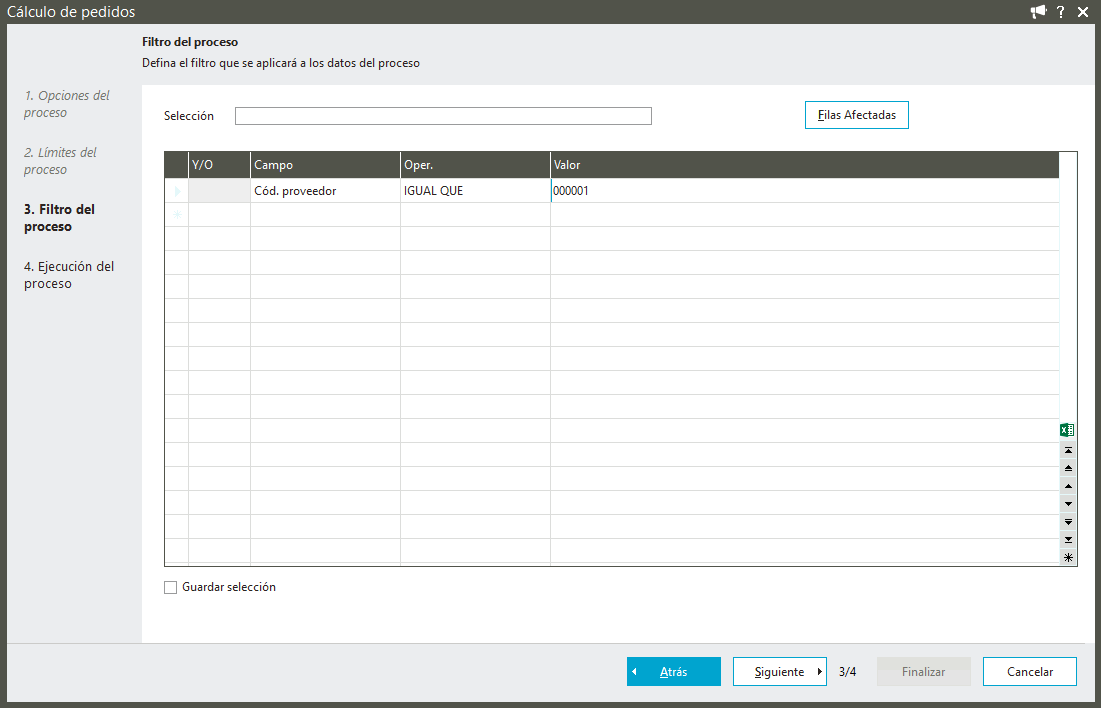This screenshot has width=1101, height=708.
Task: Jump to last row of filter grid
Action: click(1068, 539)
